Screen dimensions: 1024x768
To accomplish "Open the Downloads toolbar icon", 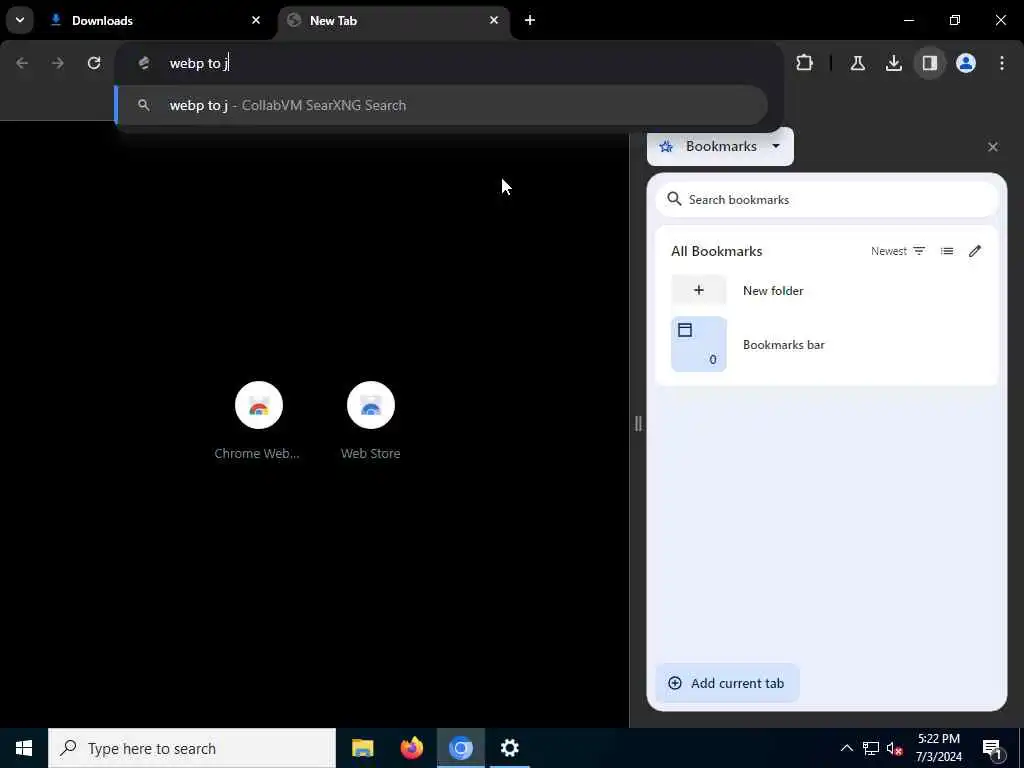I will coord(893,63).
